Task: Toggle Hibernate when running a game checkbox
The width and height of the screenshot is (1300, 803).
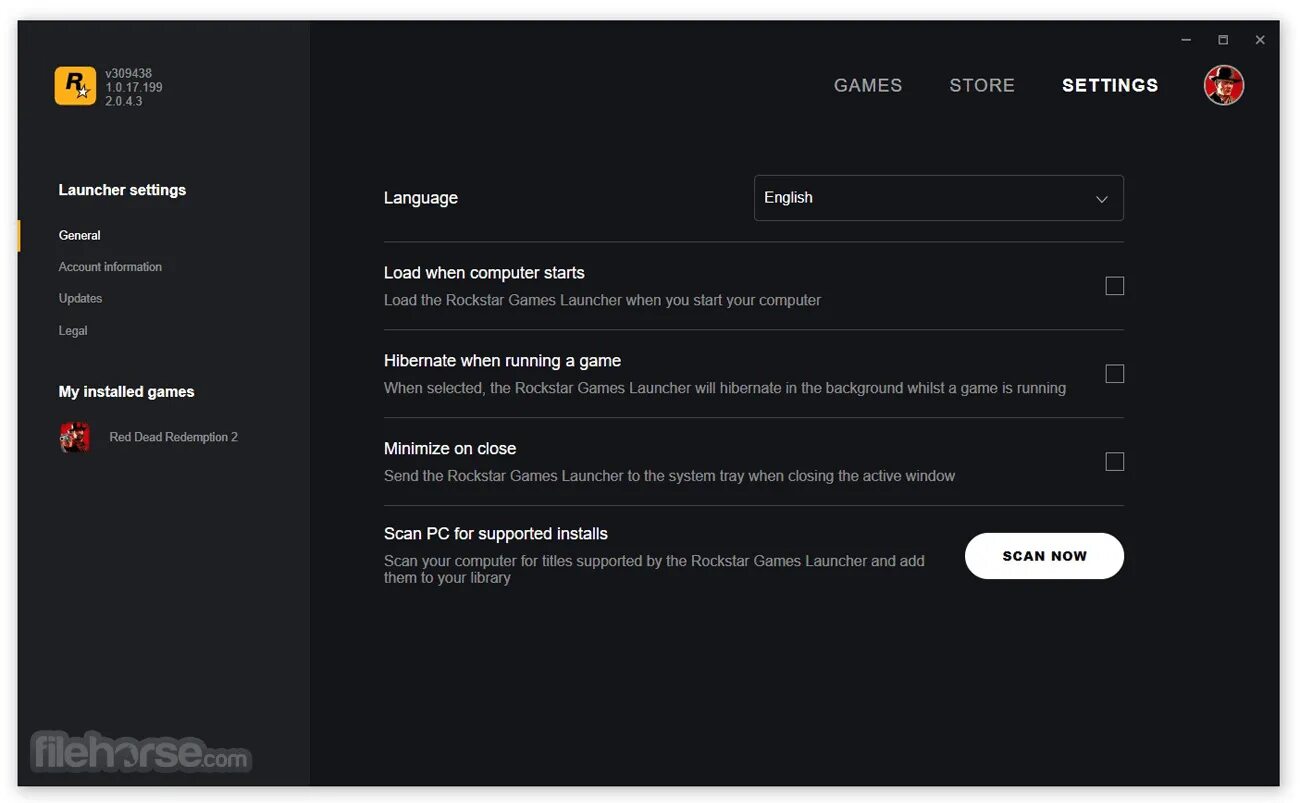Action: pyautogui.click(x=1114, y=374)
